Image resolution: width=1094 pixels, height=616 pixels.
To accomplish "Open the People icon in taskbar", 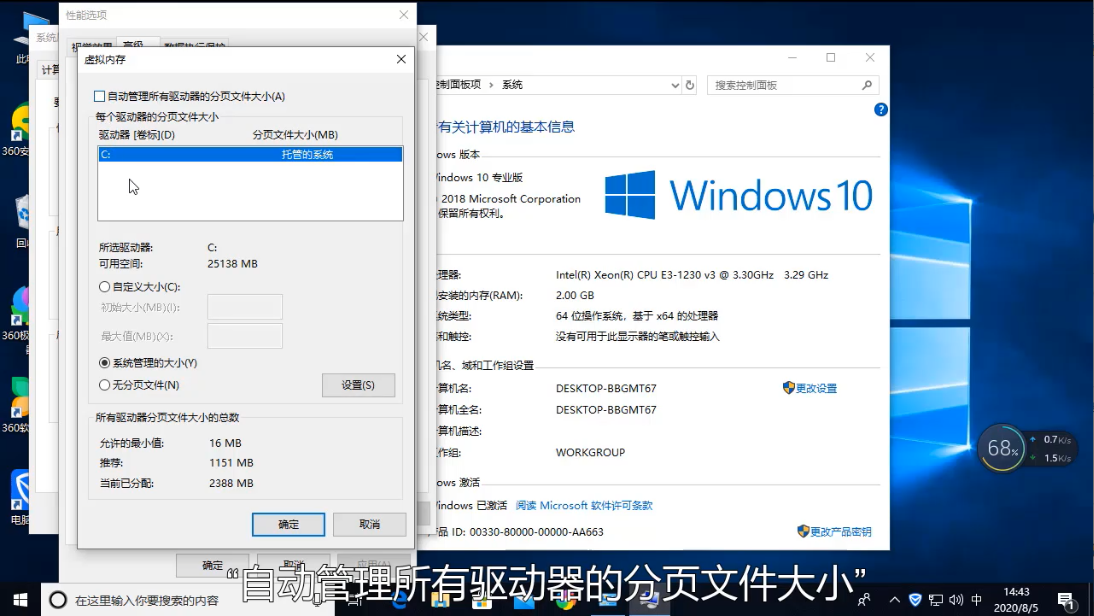I will (x=864, y=600).
